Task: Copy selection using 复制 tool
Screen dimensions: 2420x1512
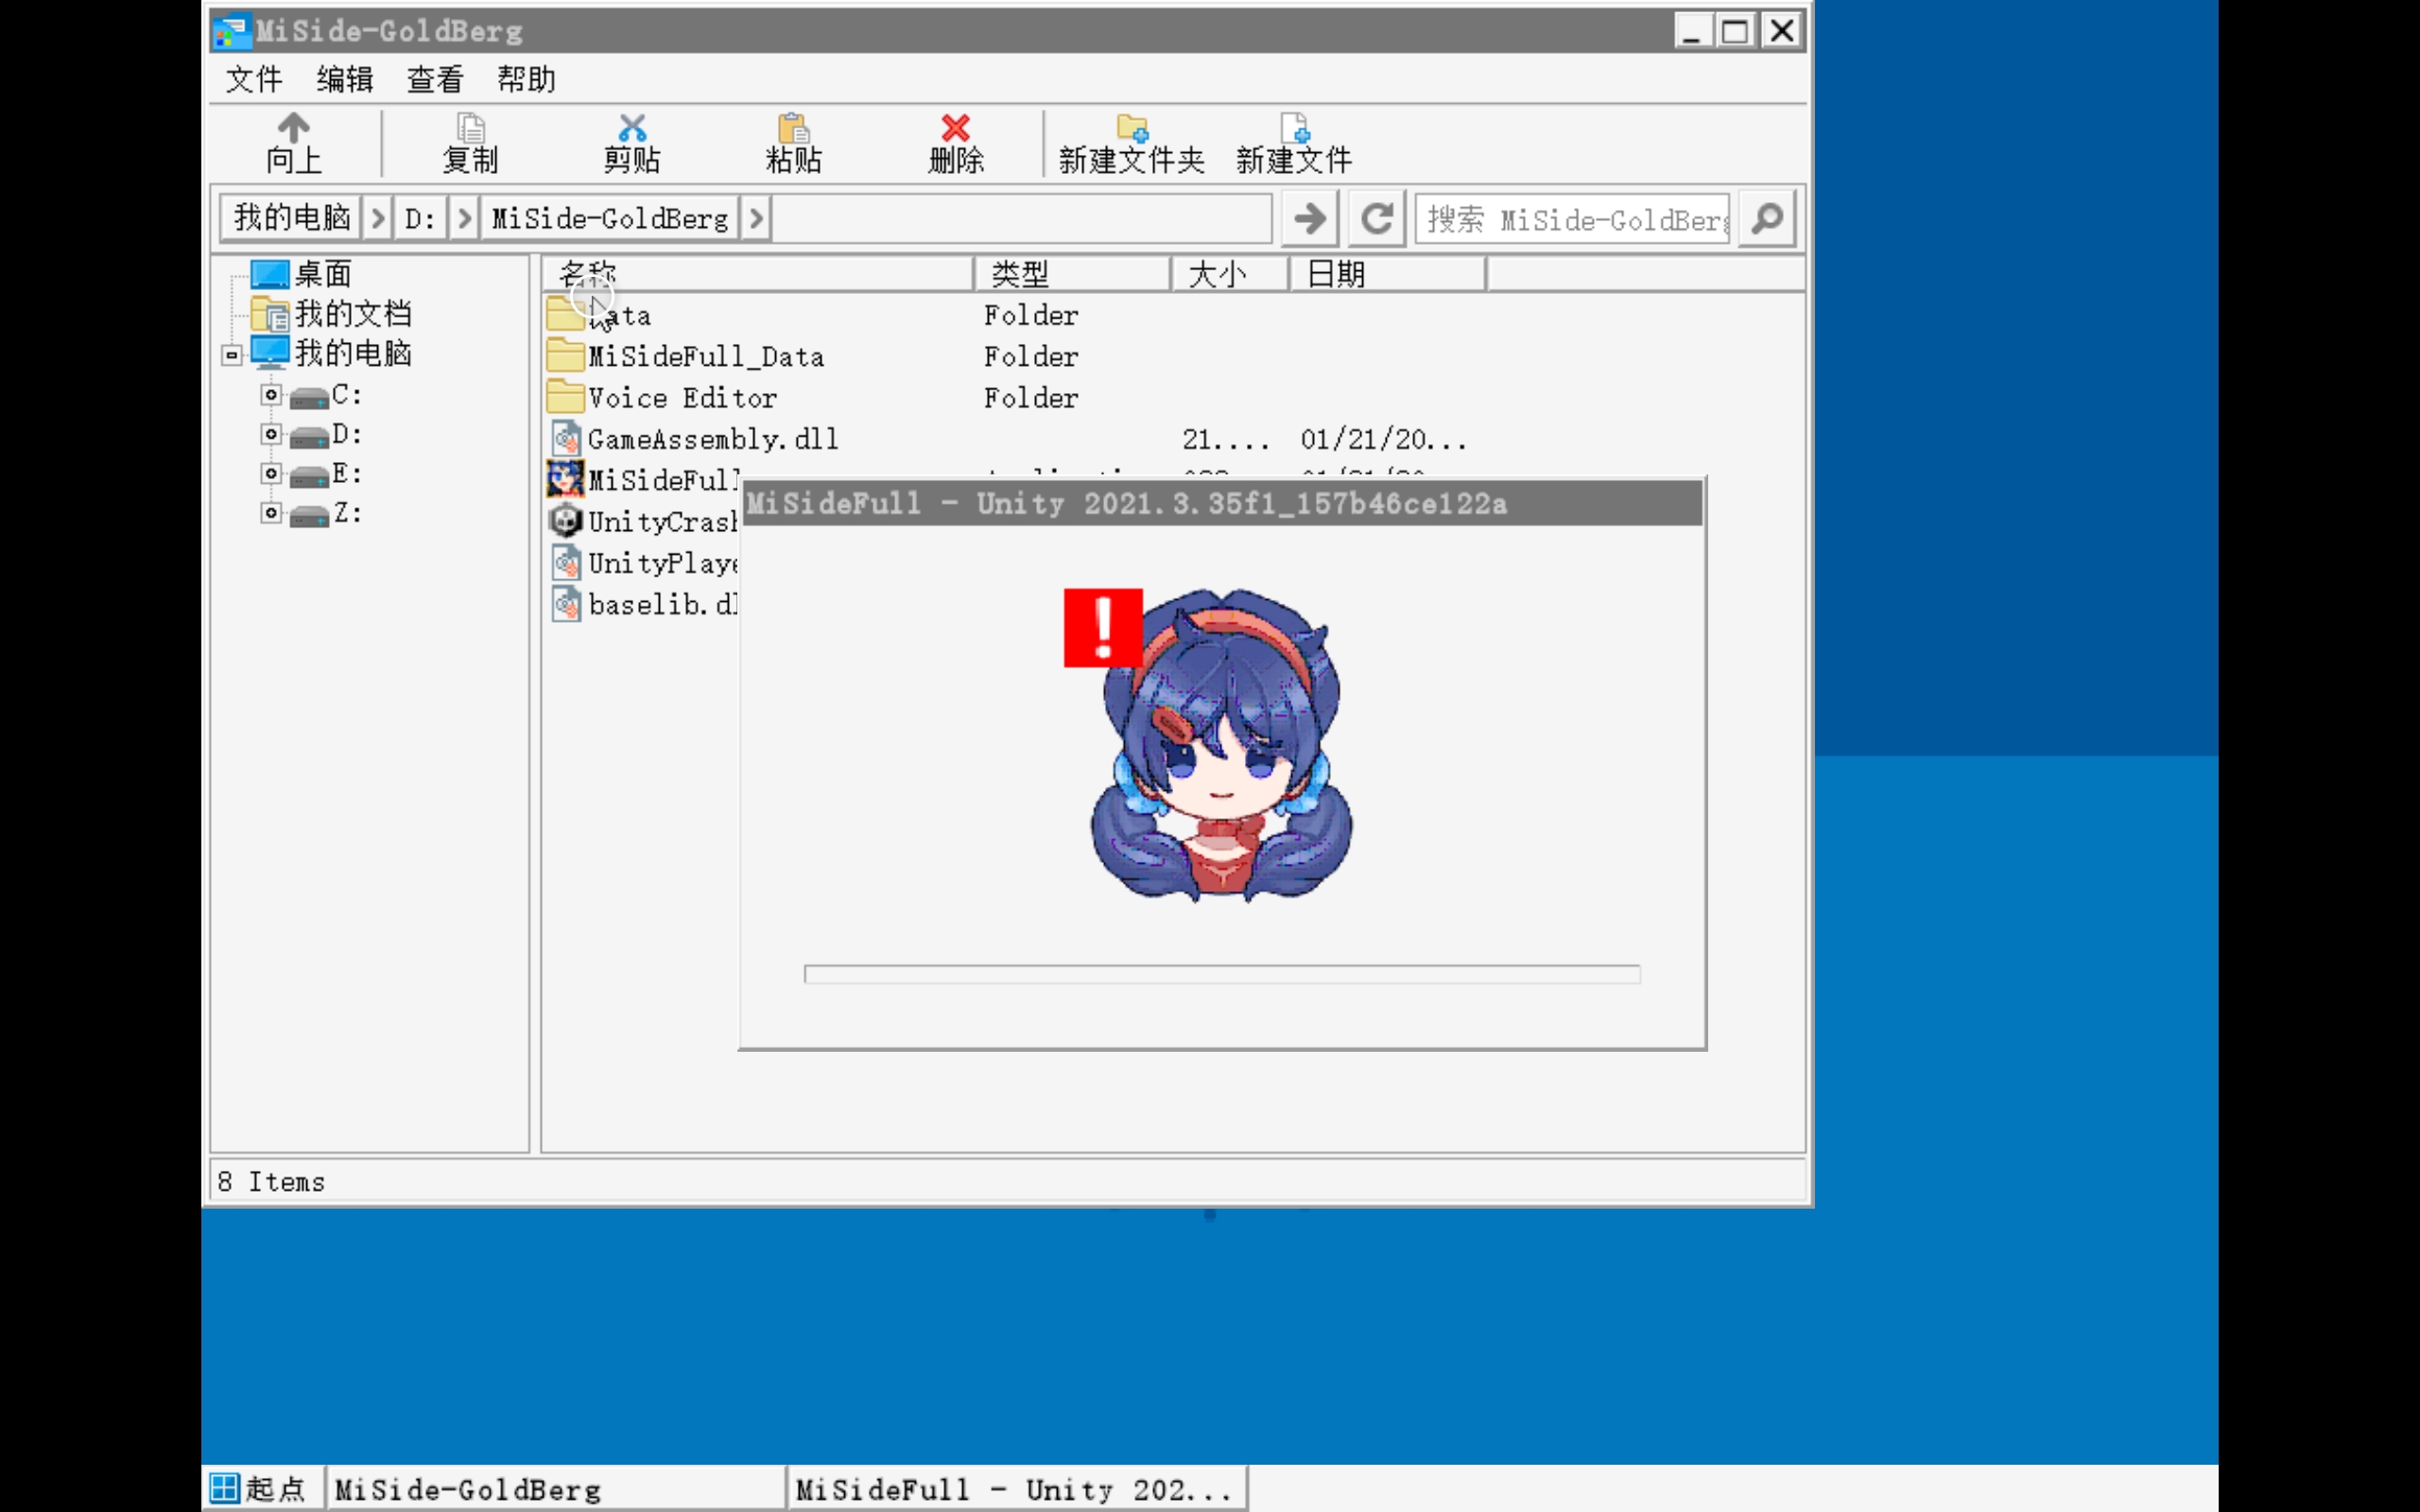Action: [470, 144]
